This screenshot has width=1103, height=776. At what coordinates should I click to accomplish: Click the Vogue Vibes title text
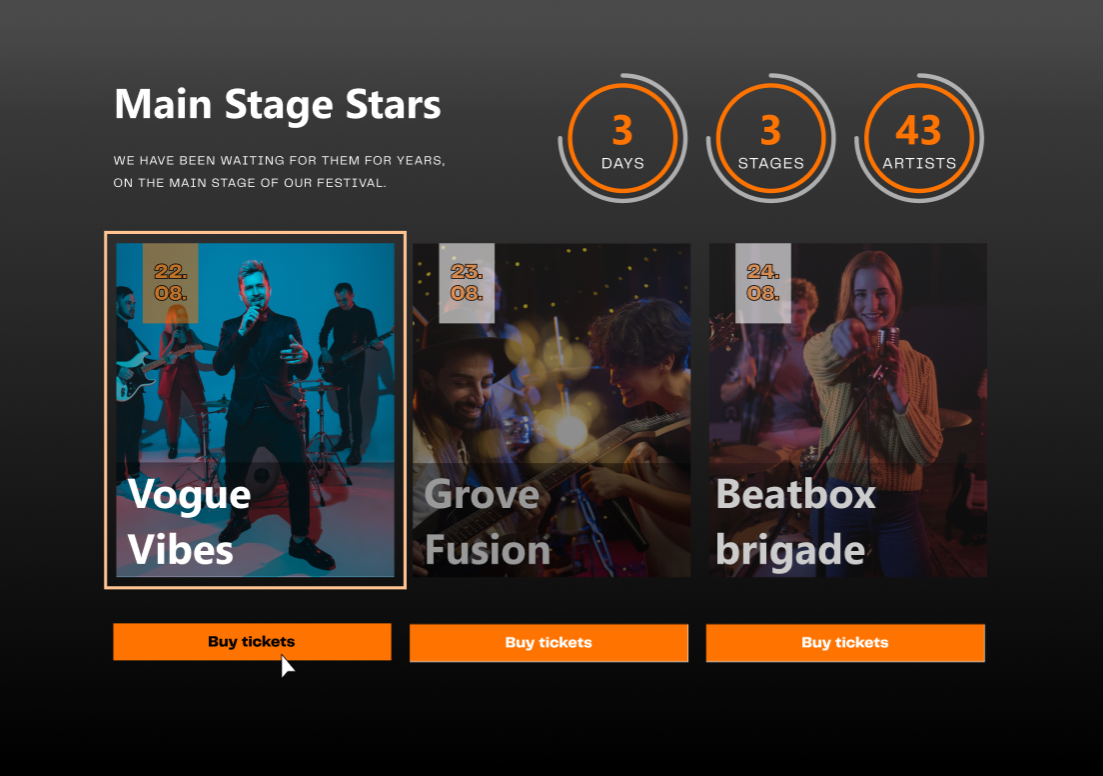pyautogui.click(x=189, y=522)
